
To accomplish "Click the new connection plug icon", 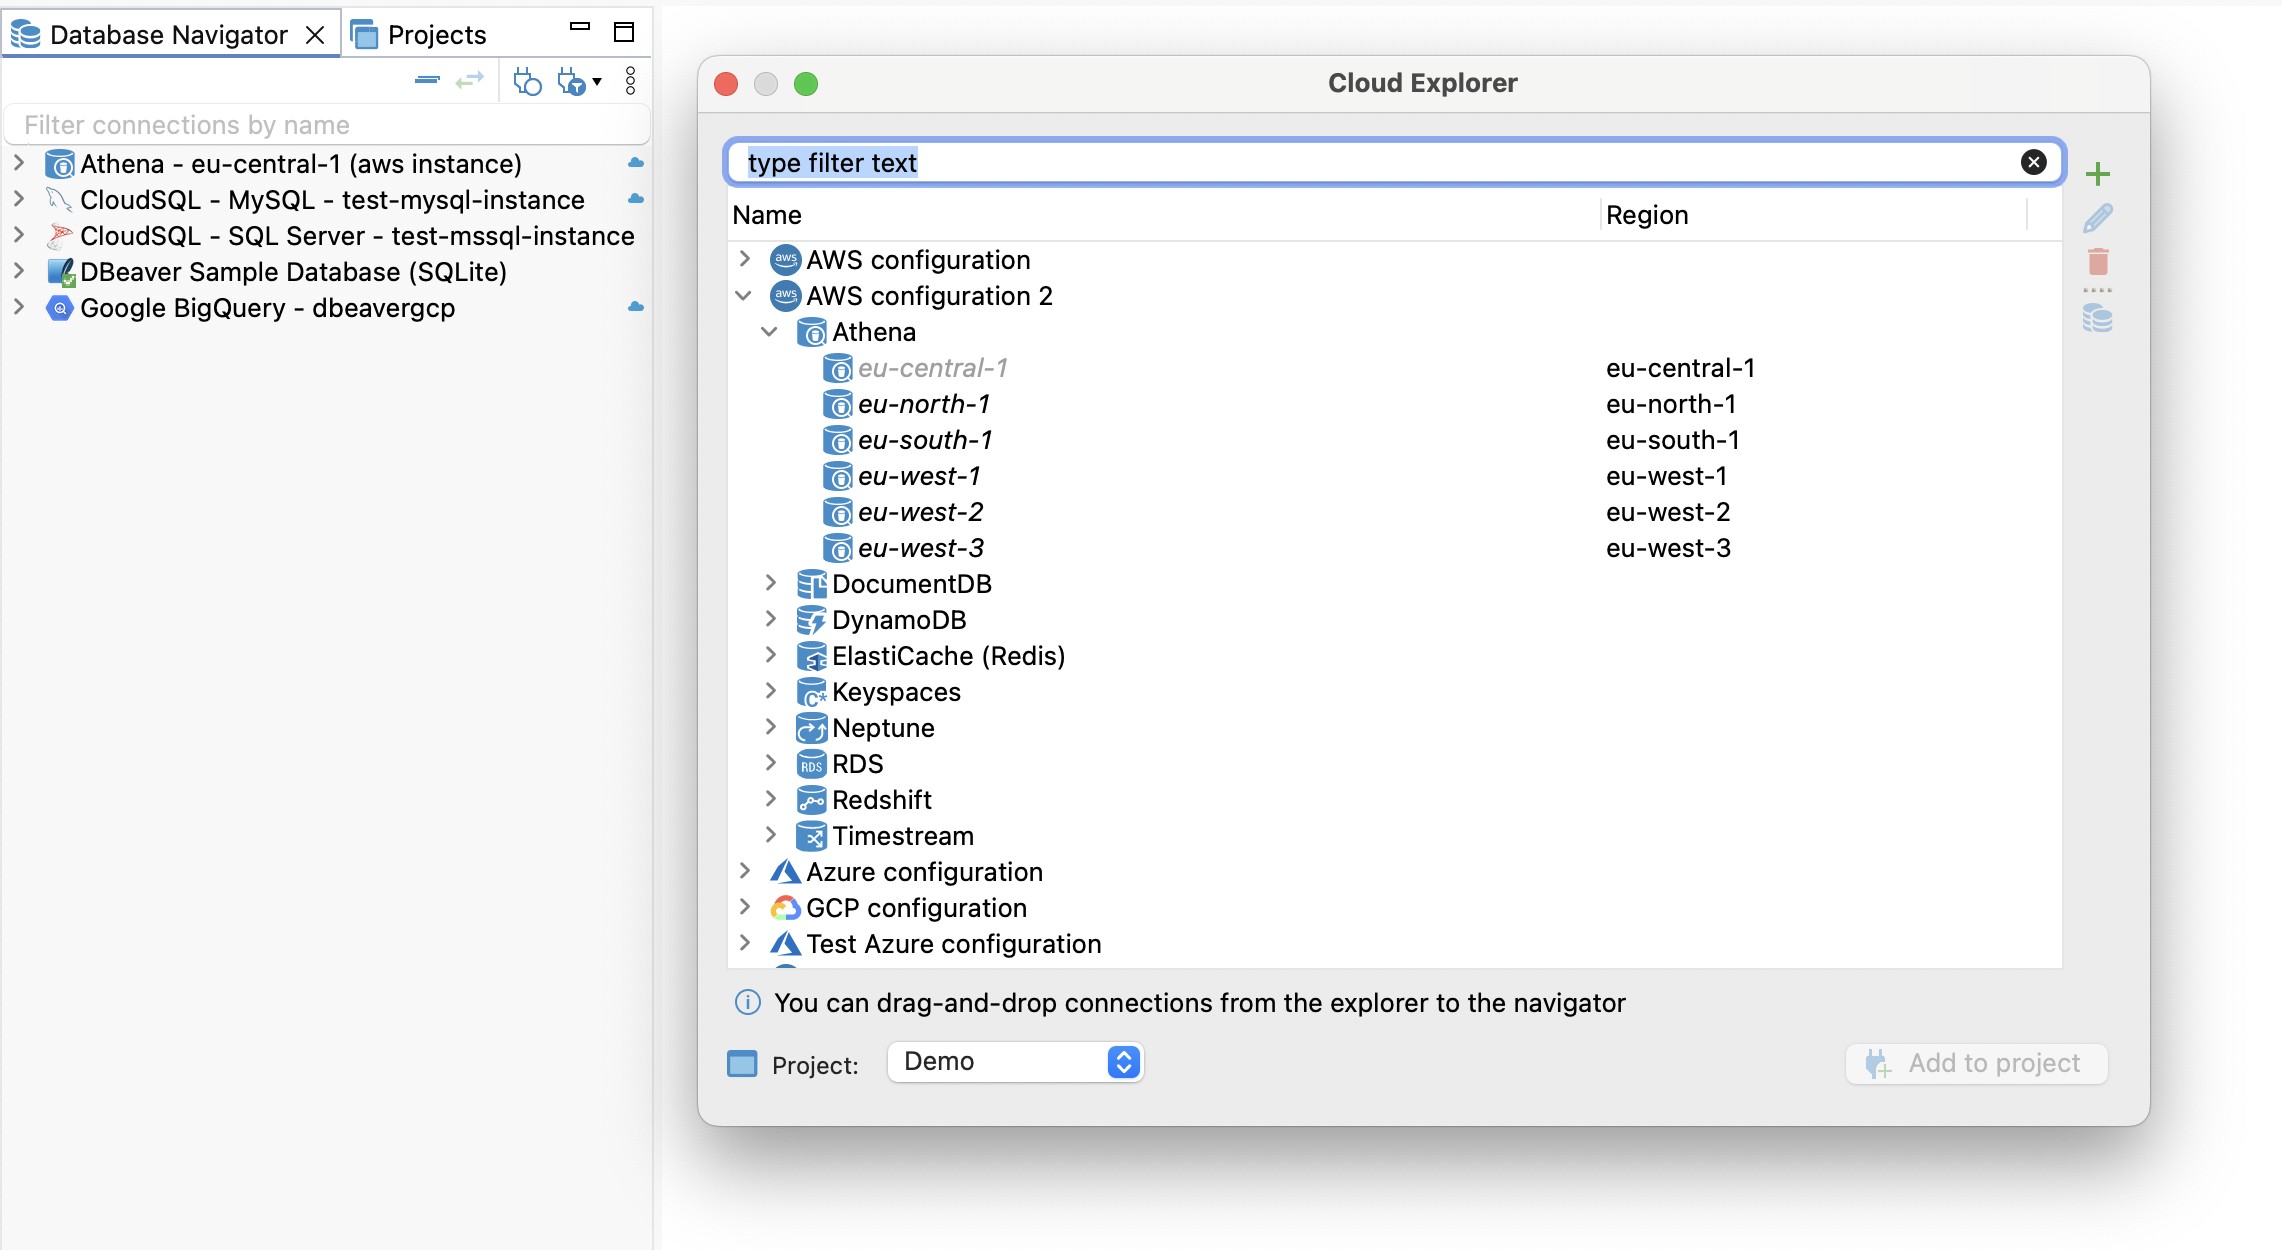I will (x=526, y=81).
